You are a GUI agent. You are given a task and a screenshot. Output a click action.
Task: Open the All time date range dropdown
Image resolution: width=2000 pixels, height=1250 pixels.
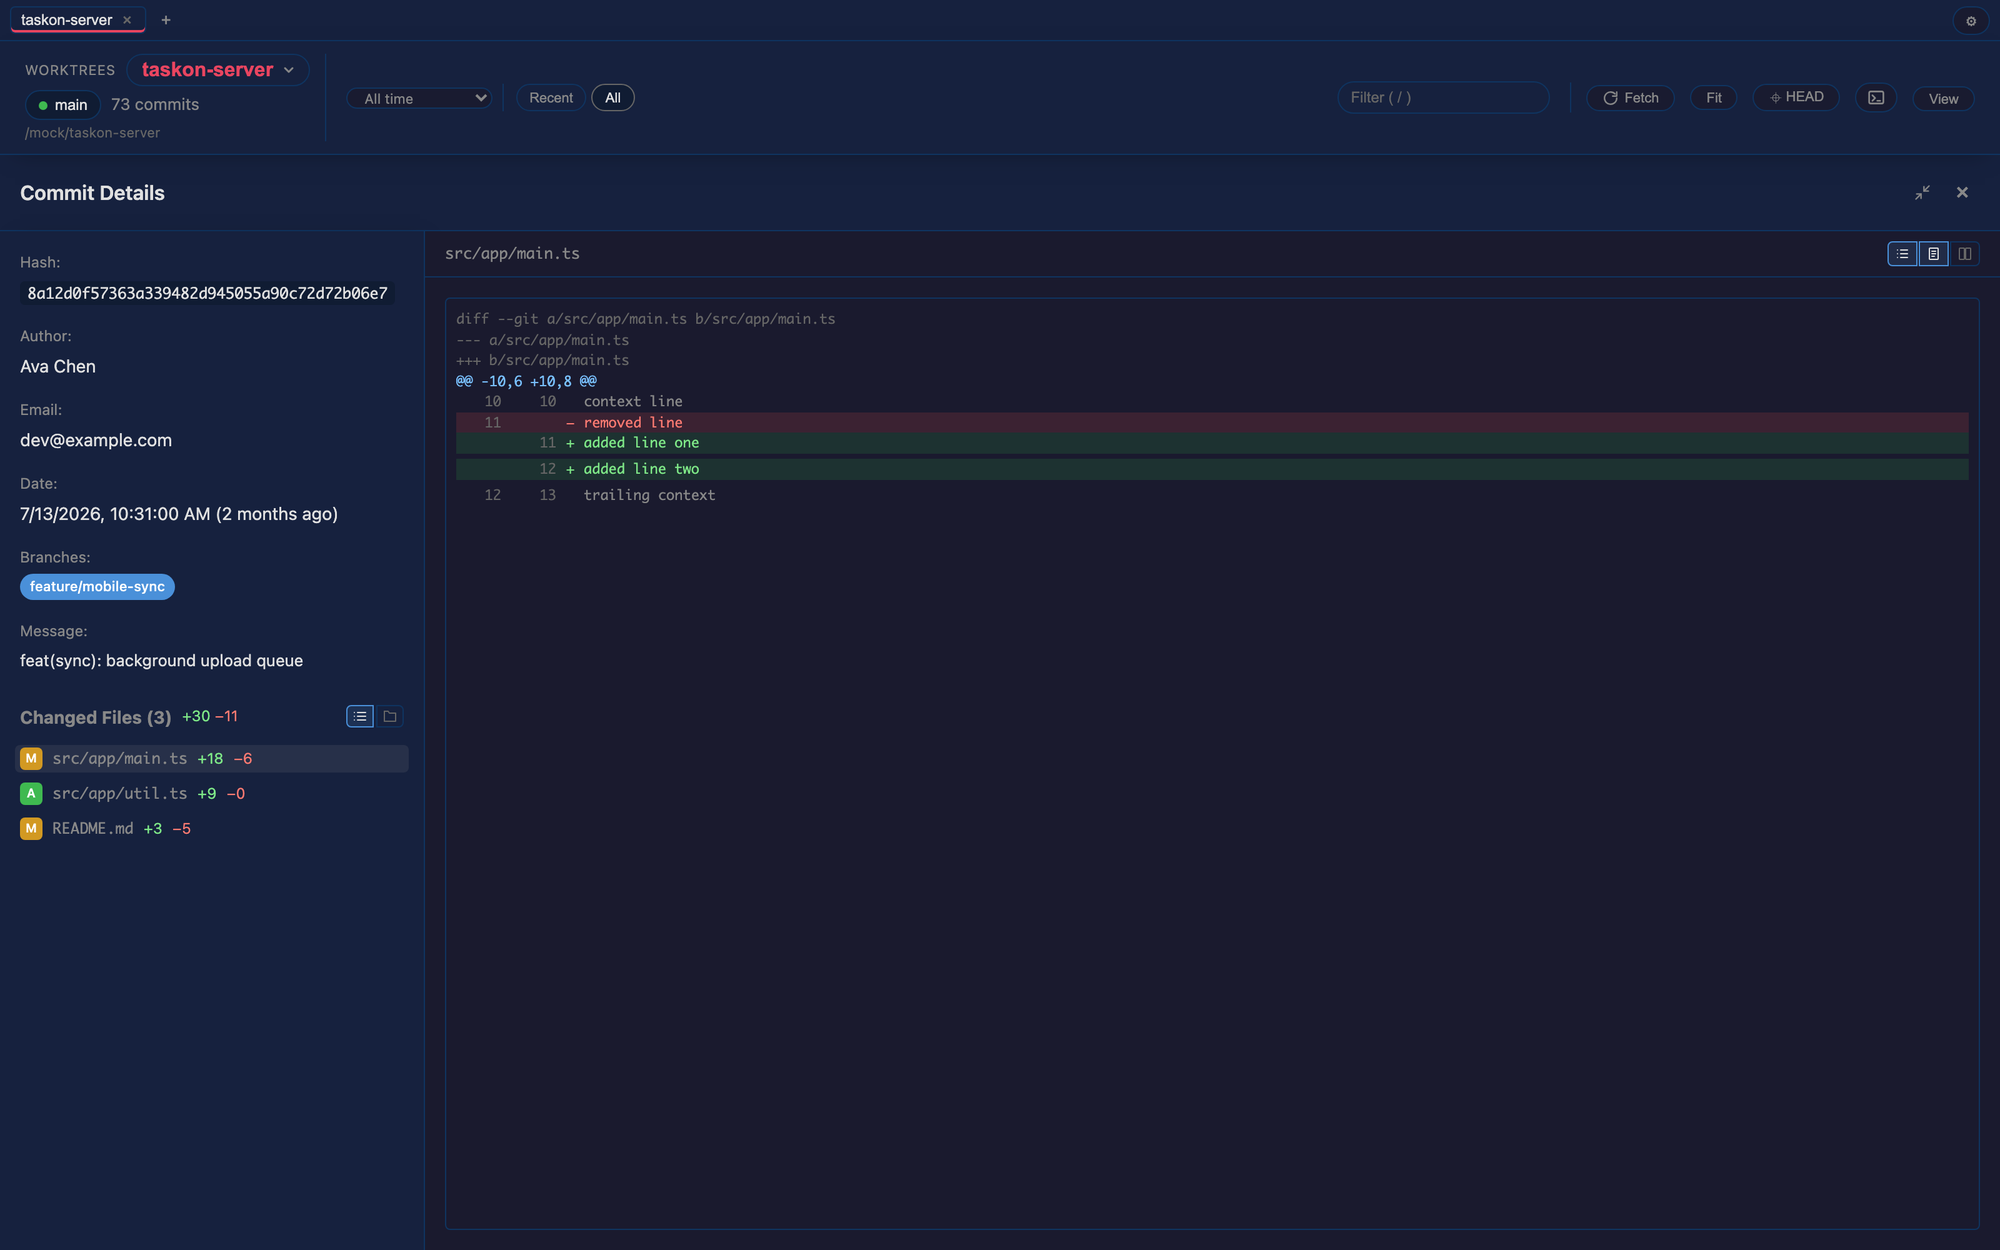(419, 98)
